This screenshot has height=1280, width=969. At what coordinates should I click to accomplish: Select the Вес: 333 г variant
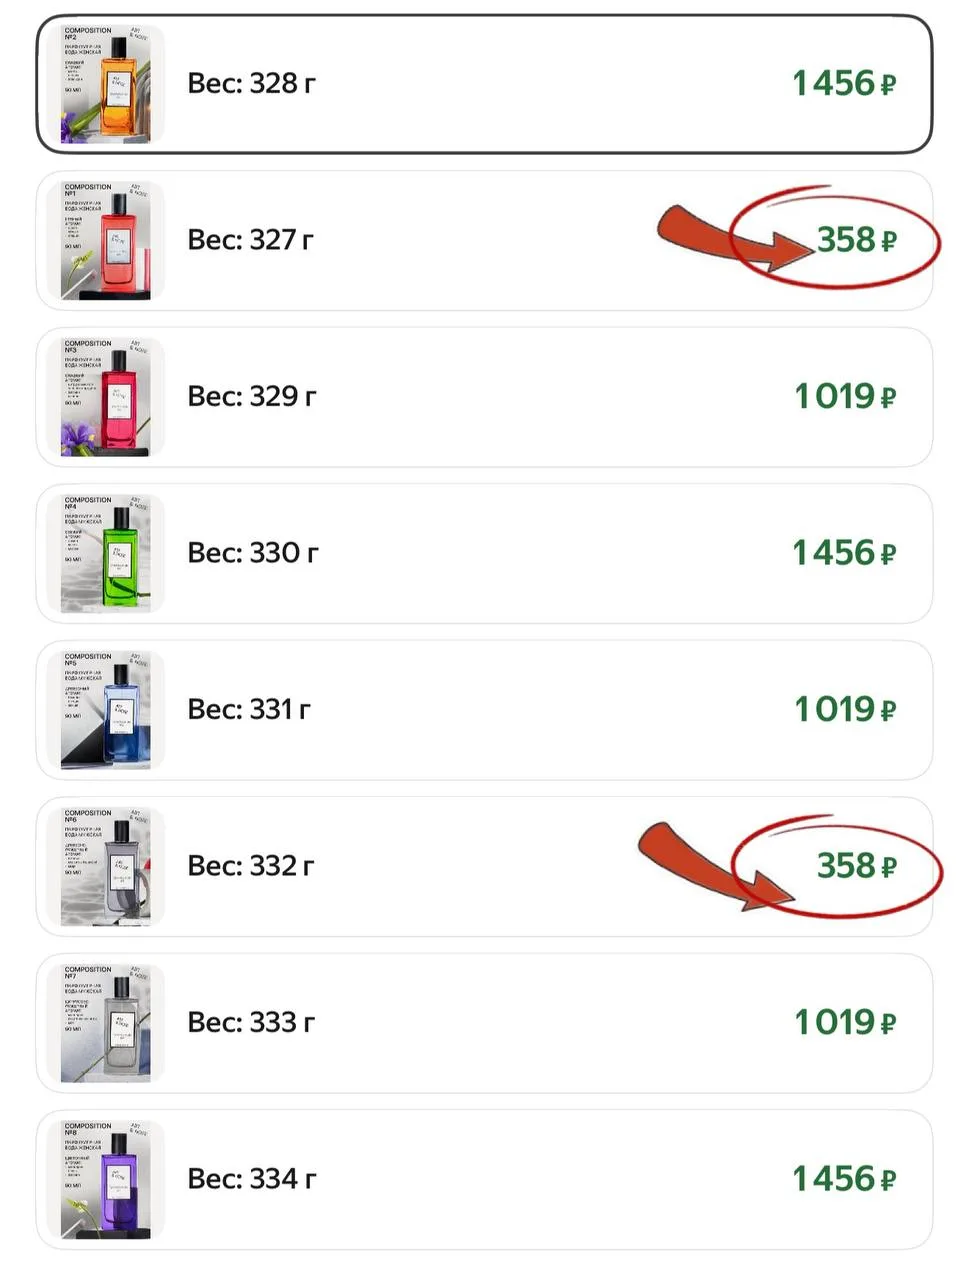(x=251, y=1023)
